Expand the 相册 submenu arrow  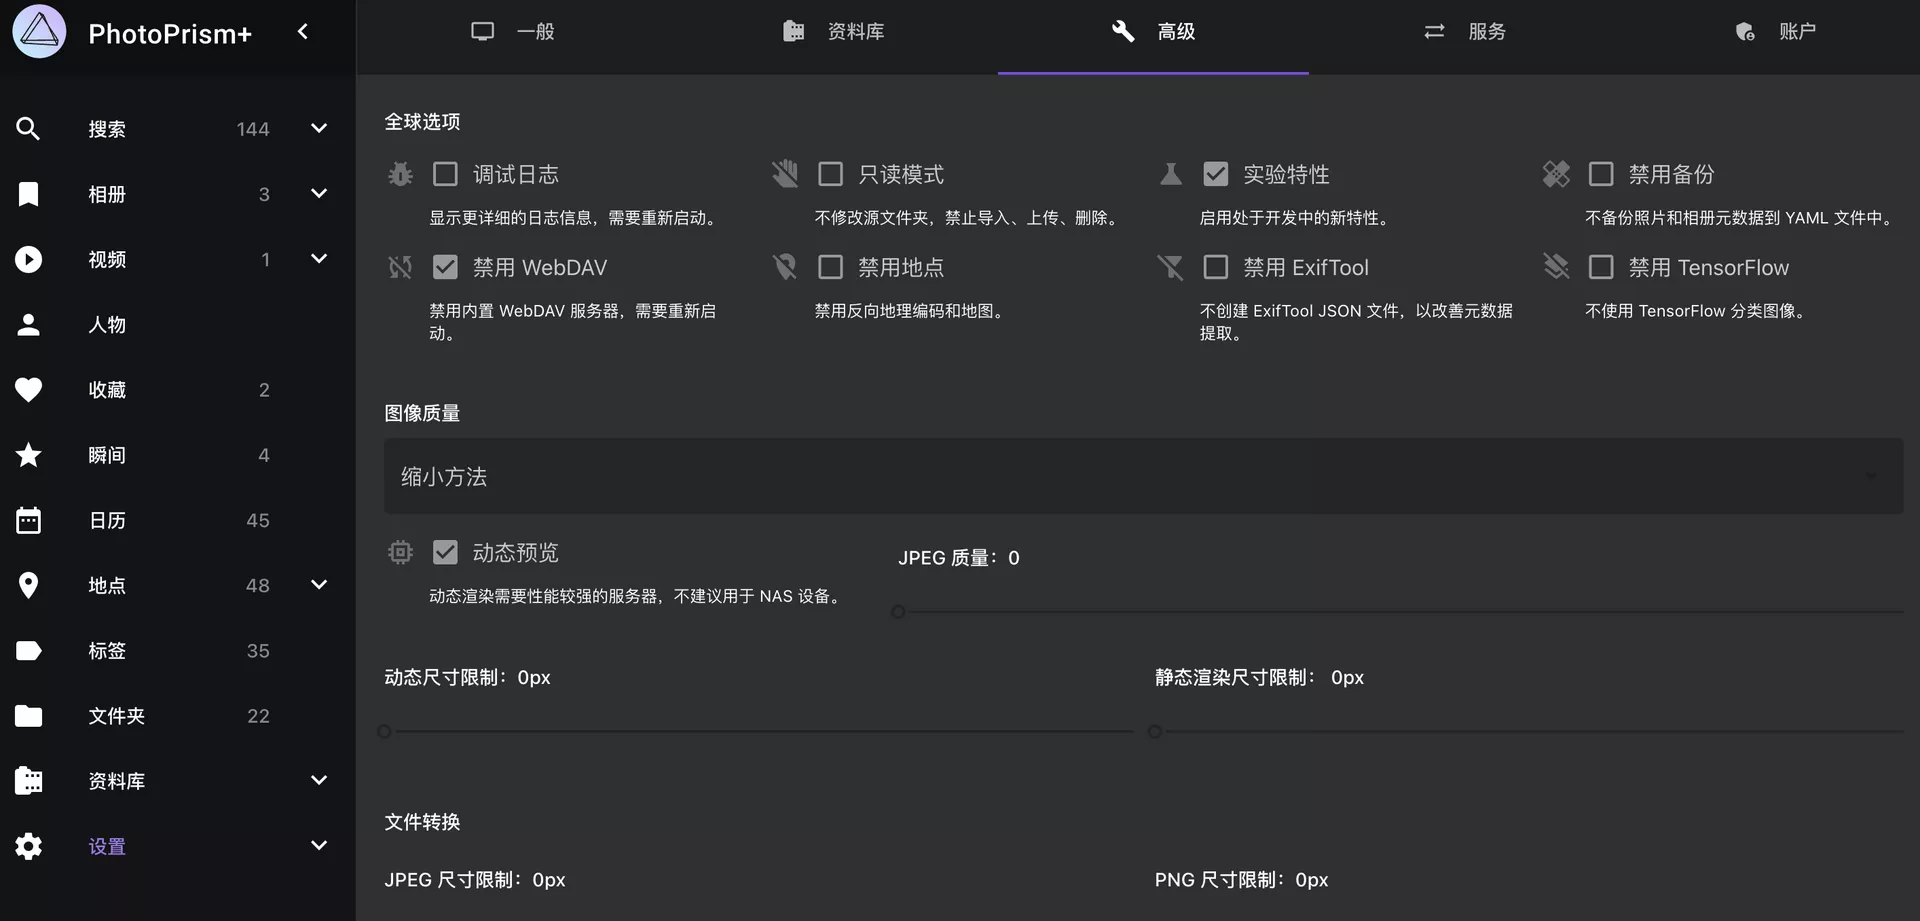point(319,194)
